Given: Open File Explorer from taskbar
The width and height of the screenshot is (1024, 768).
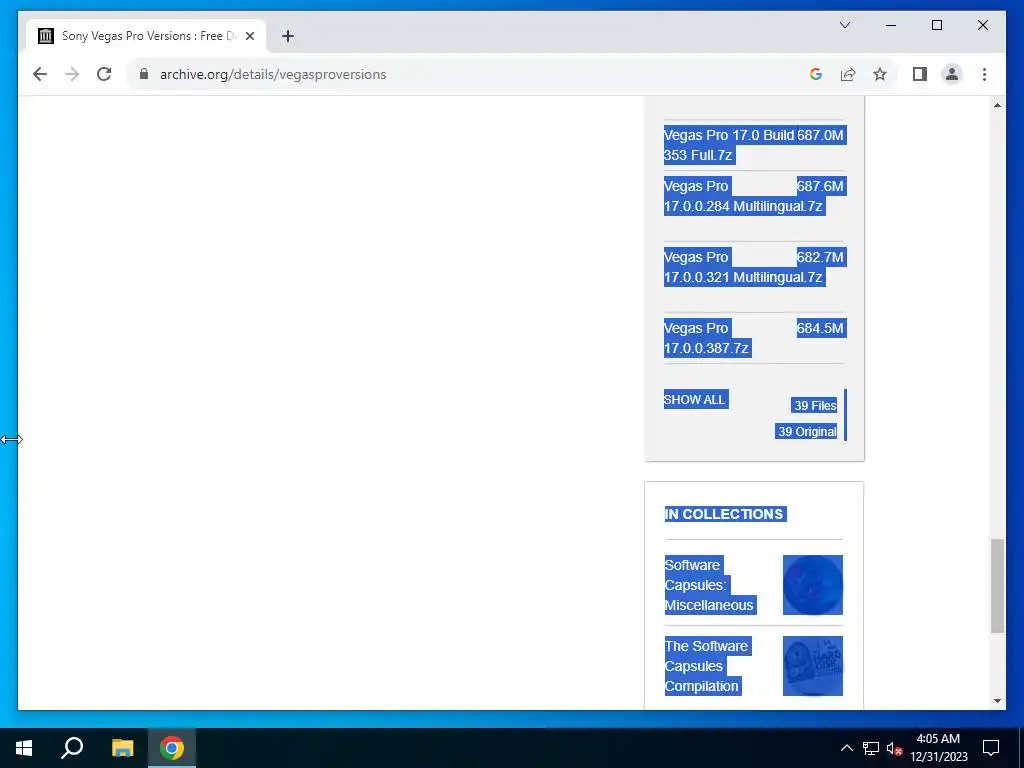Looking at the screenshot, I should click(x=122, y=748).
